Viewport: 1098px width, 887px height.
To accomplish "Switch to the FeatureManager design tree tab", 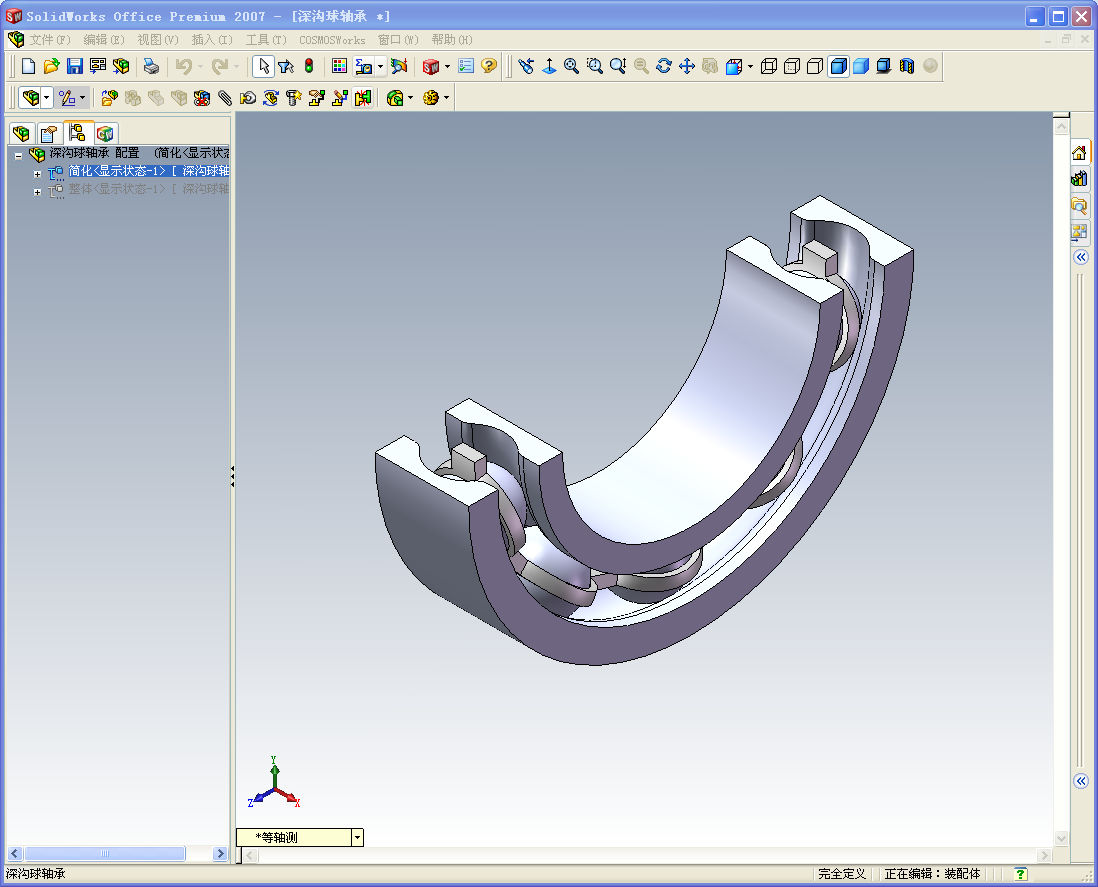I will point(21,133).
